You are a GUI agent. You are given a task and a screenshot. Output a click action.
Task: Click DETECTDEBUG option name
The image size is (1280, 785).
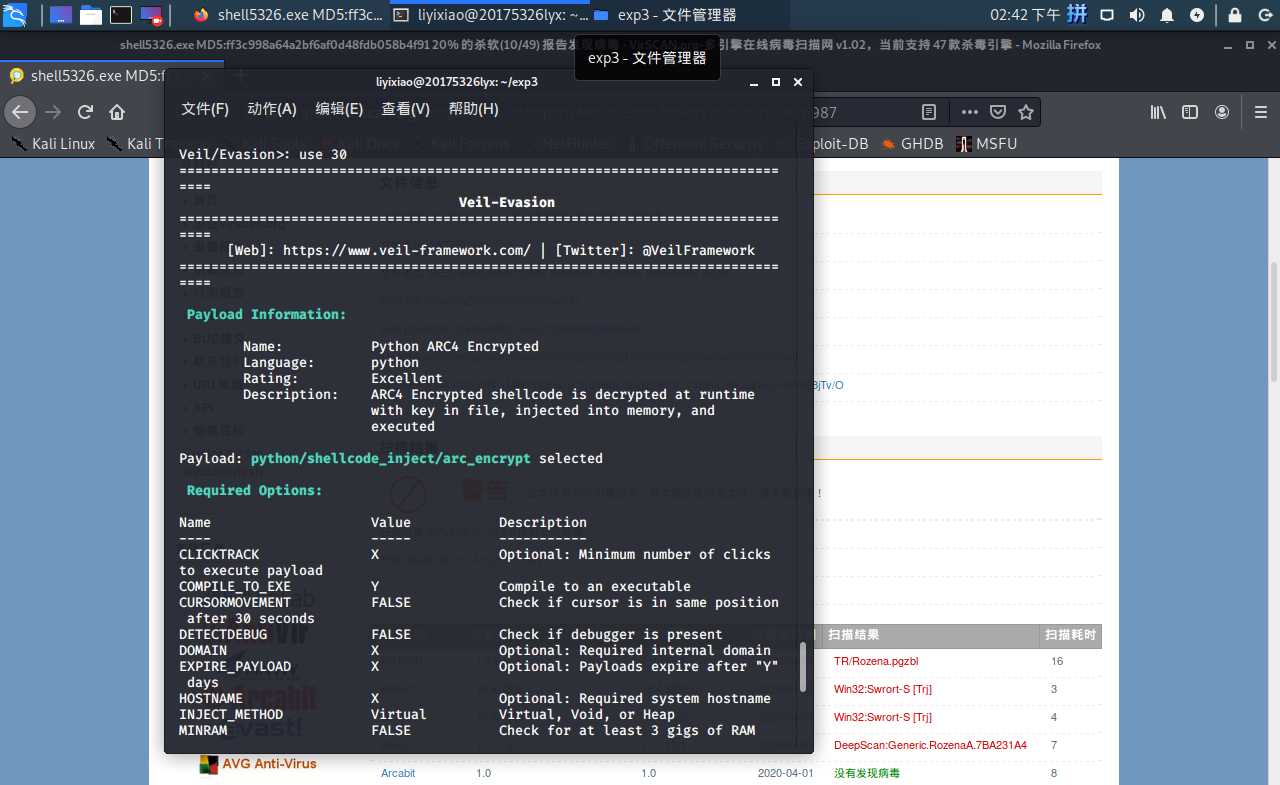click(223, 634)
